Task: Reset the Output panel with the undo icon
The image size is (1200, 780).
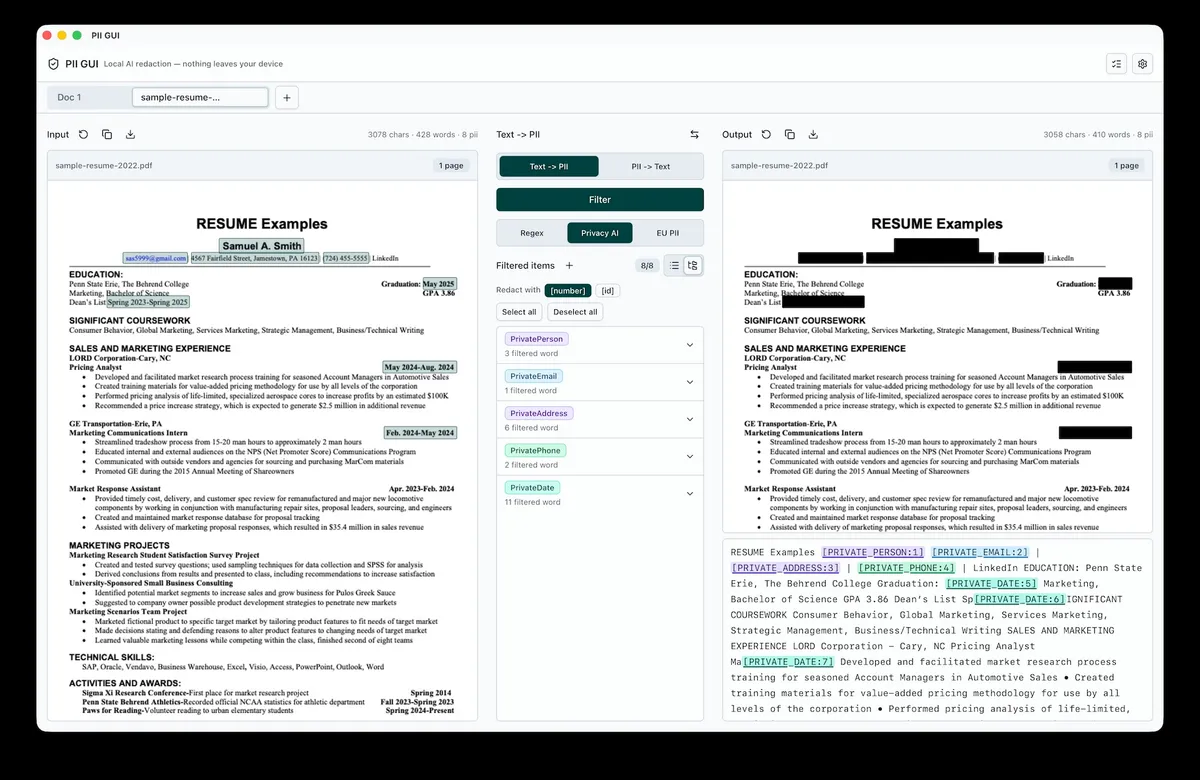Action: tap(766, 134)
